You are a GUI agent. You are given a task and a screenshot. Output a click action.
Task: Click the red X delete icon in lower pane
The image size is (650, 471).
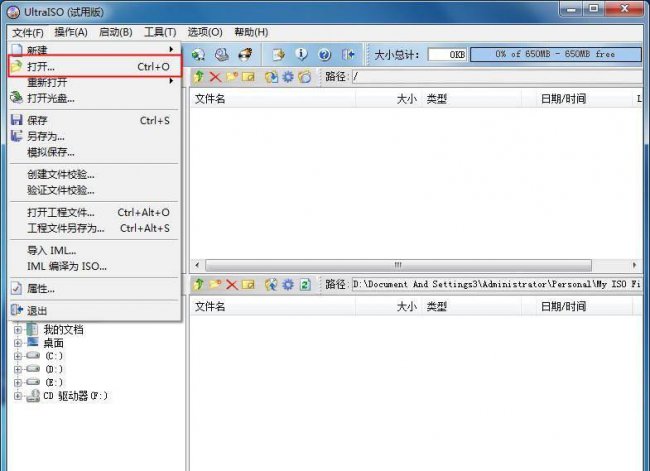(232, 284)
